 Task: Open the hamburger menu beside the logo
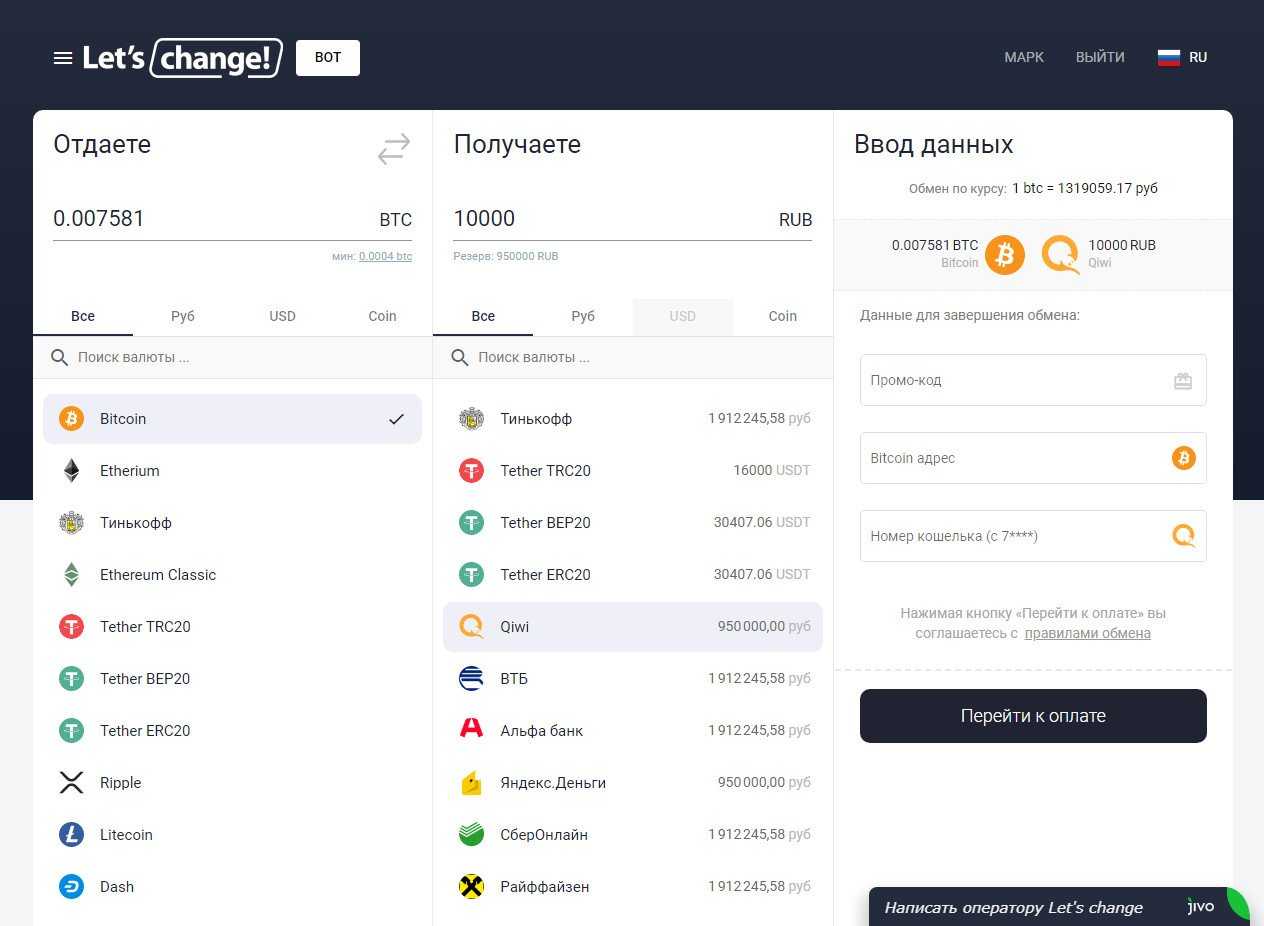click(x=63, y=58)
